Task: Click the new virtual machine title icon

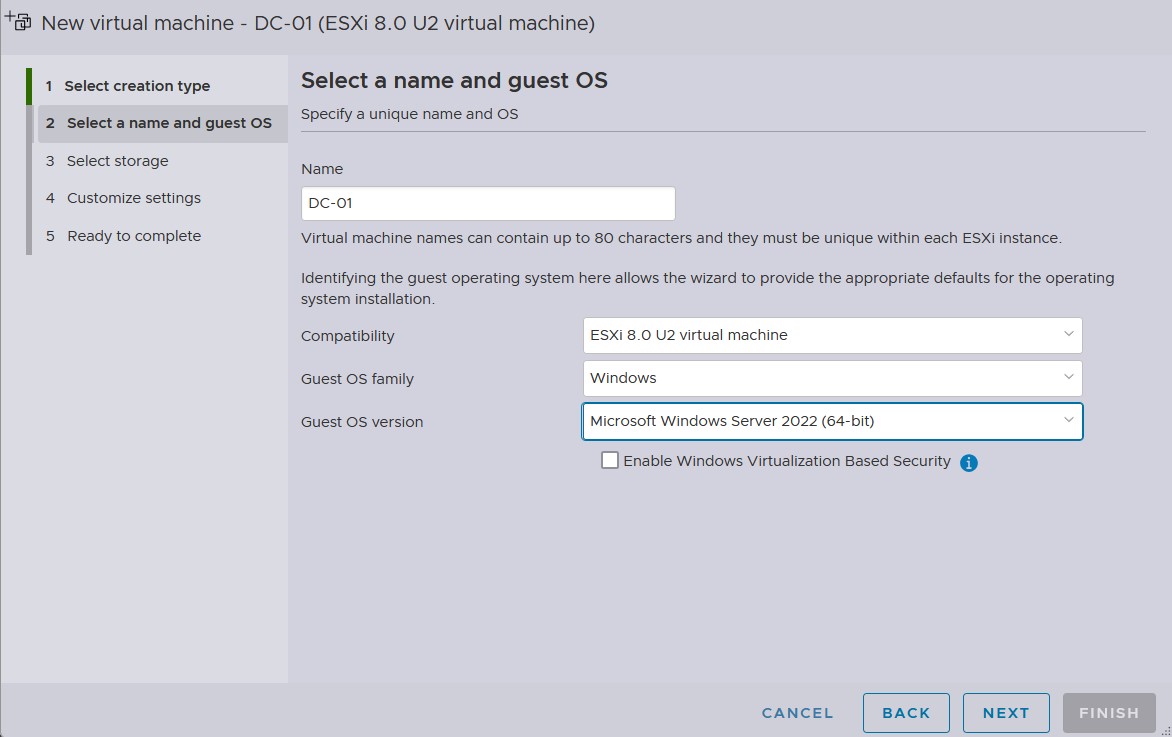Action: click(18, 22)
